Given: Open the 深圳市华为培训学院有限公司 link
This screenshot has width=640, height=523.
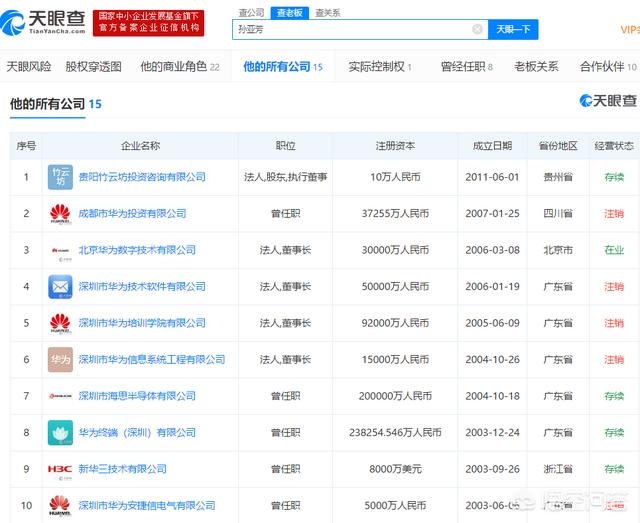Looking at the screenshot, I should point(142,323).
